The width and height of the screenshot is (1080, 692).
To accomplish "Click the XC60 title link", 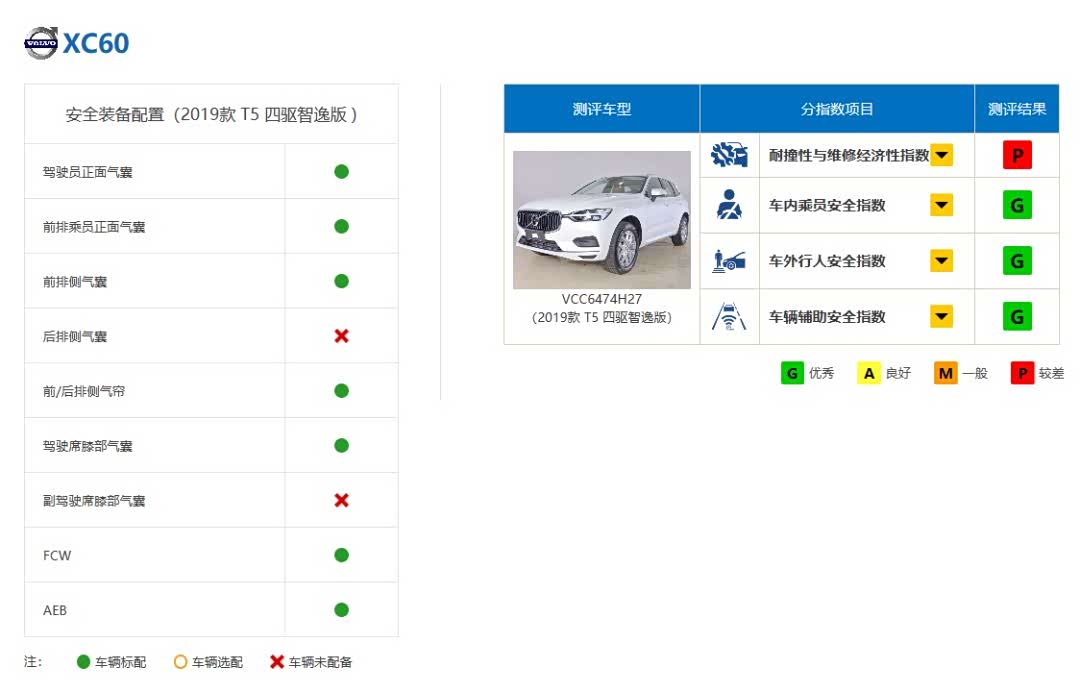I will (x=96, y=44).
